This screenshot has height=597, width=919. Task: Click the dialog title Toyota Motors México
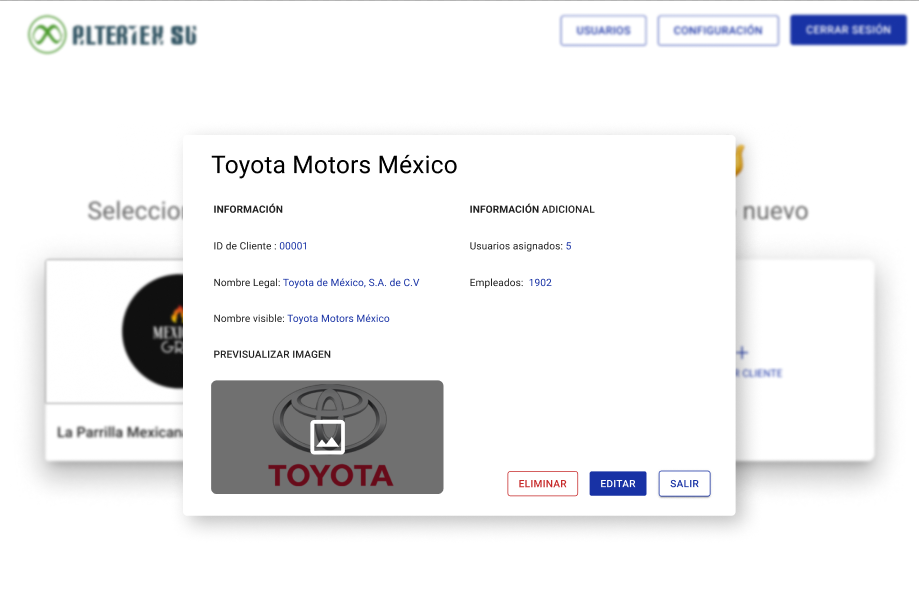[x=334, y=165]
